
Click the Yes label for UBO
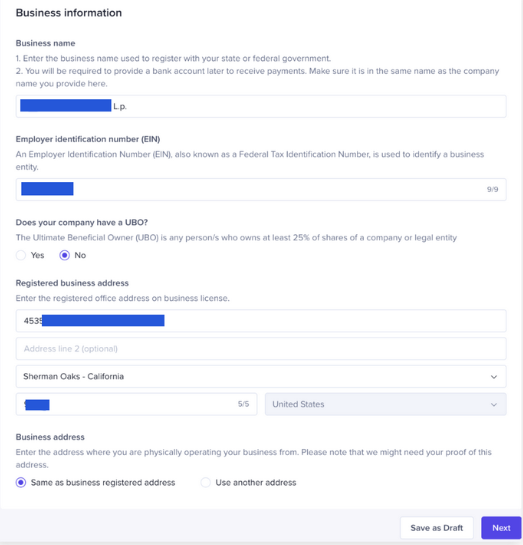click(x=38, y=255)
